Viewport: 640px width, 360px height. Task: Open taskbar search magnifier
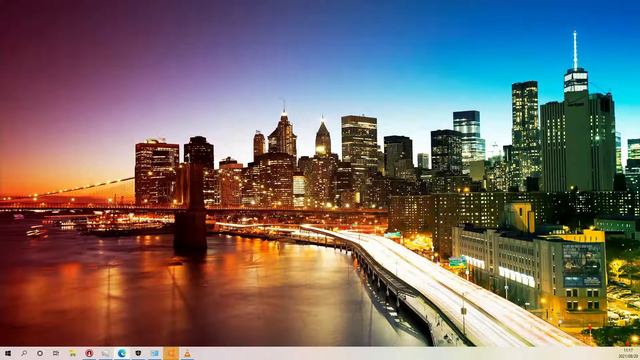click(x=24, y=353)
